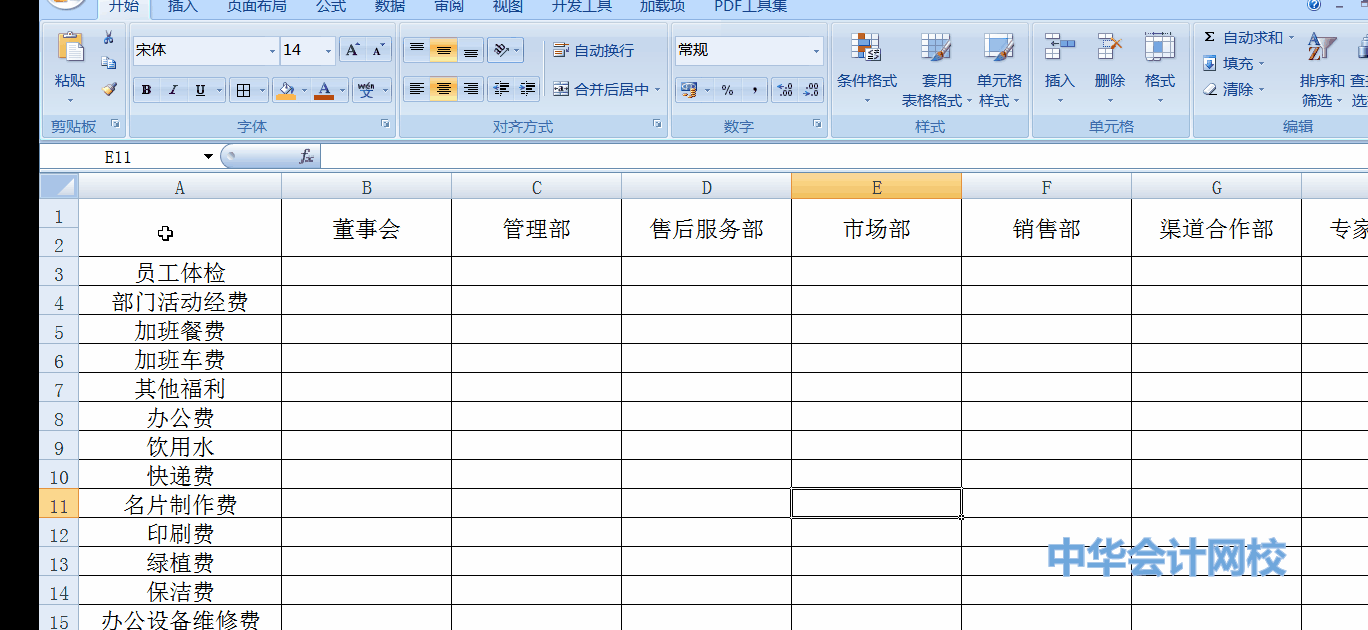The width and height of the screenshot is (1368, 630).
Task: Toggle align text left
Action: coord(417,89)
